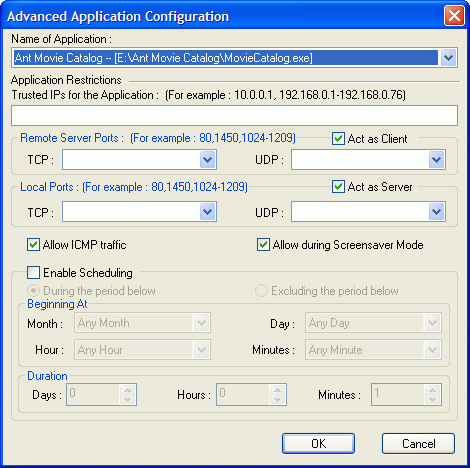Image resolution: width=470 pixels, height=468 pixels.
Task: Toggle the Allow ICMP traffic checkbox
Action: 33,245
